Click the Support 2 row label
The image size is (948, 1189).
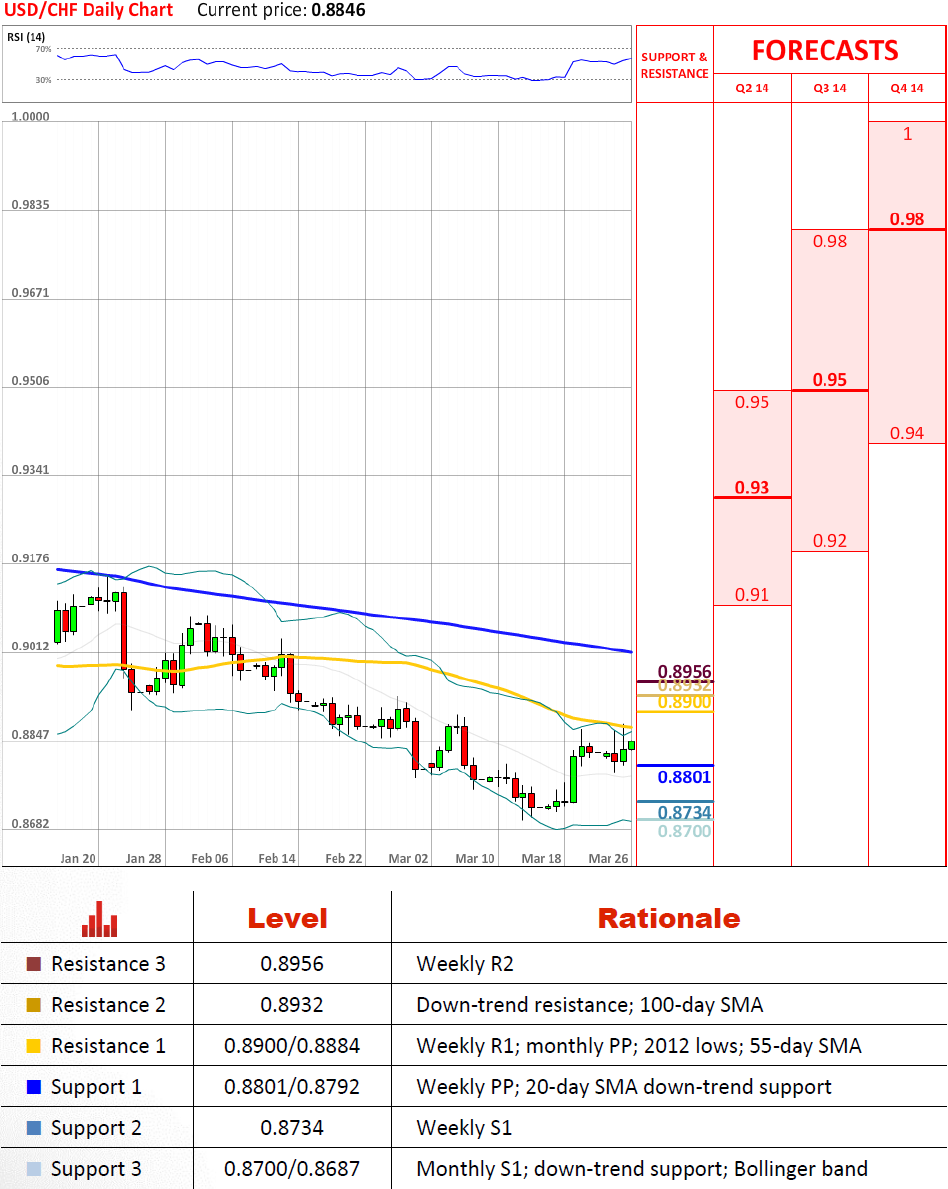pos(96,1128)
